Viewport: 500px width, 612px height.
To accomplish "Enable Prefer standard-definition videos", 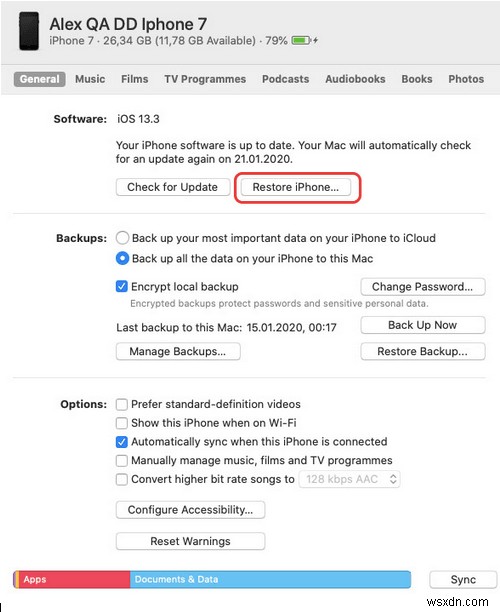I will 122,404.
